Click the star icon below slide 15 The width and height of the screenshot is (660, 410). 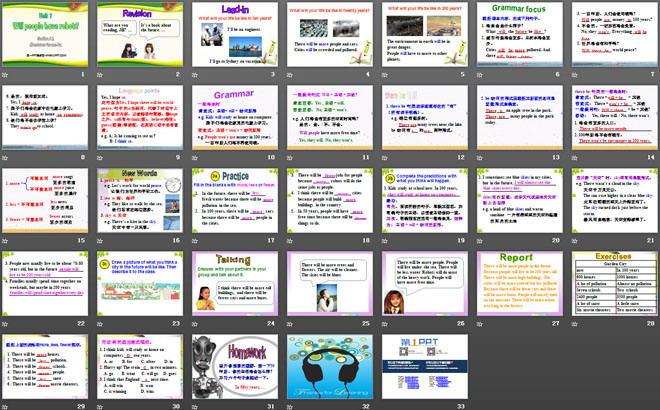coord(5,241)
